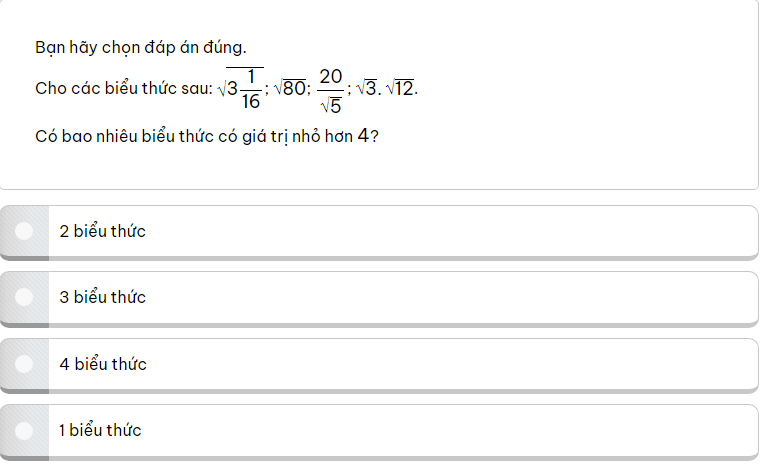Click the 'Bạn hãy chọn đáp án đúng.' instruction
Image resolution: width=764 pixels, height=468 pixels.
pyautogui.click(x=140, y=47)
